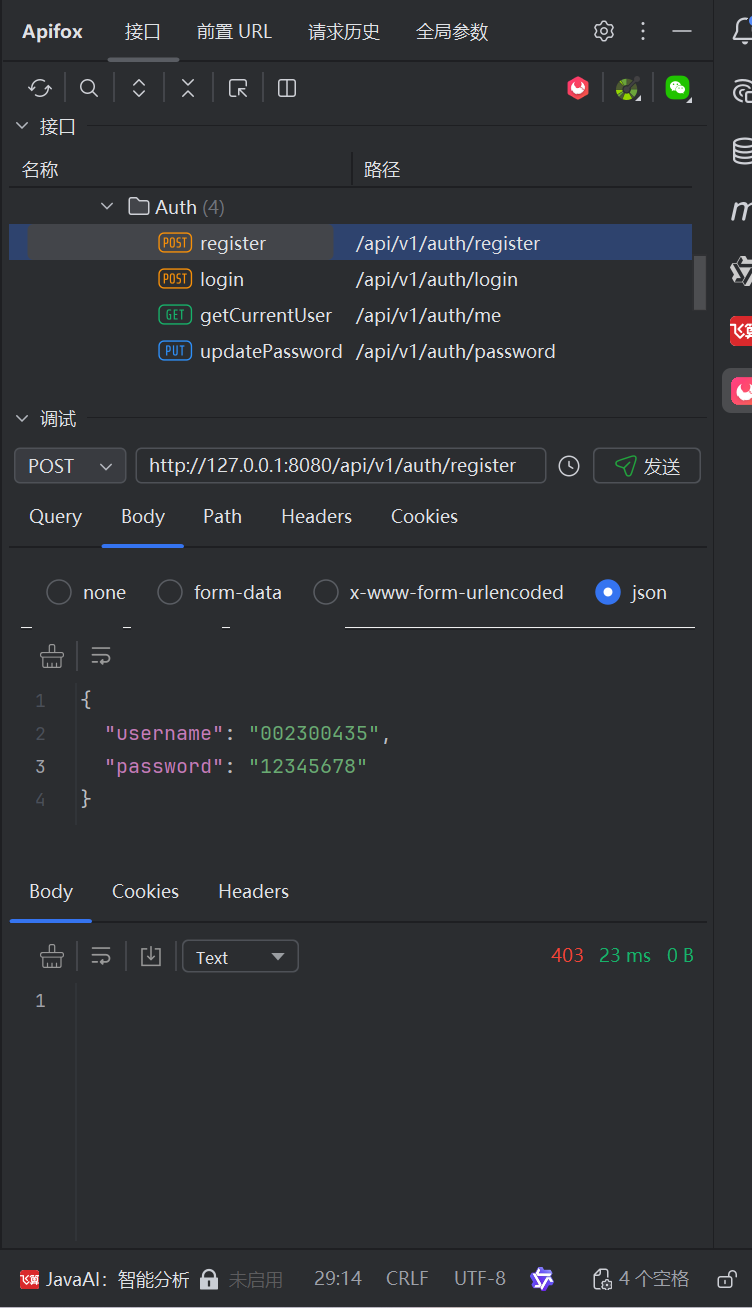The width and height of the screenshot is (752, 1308).
Task: Open search with the magnifier icon
Action: pos(89,88)
